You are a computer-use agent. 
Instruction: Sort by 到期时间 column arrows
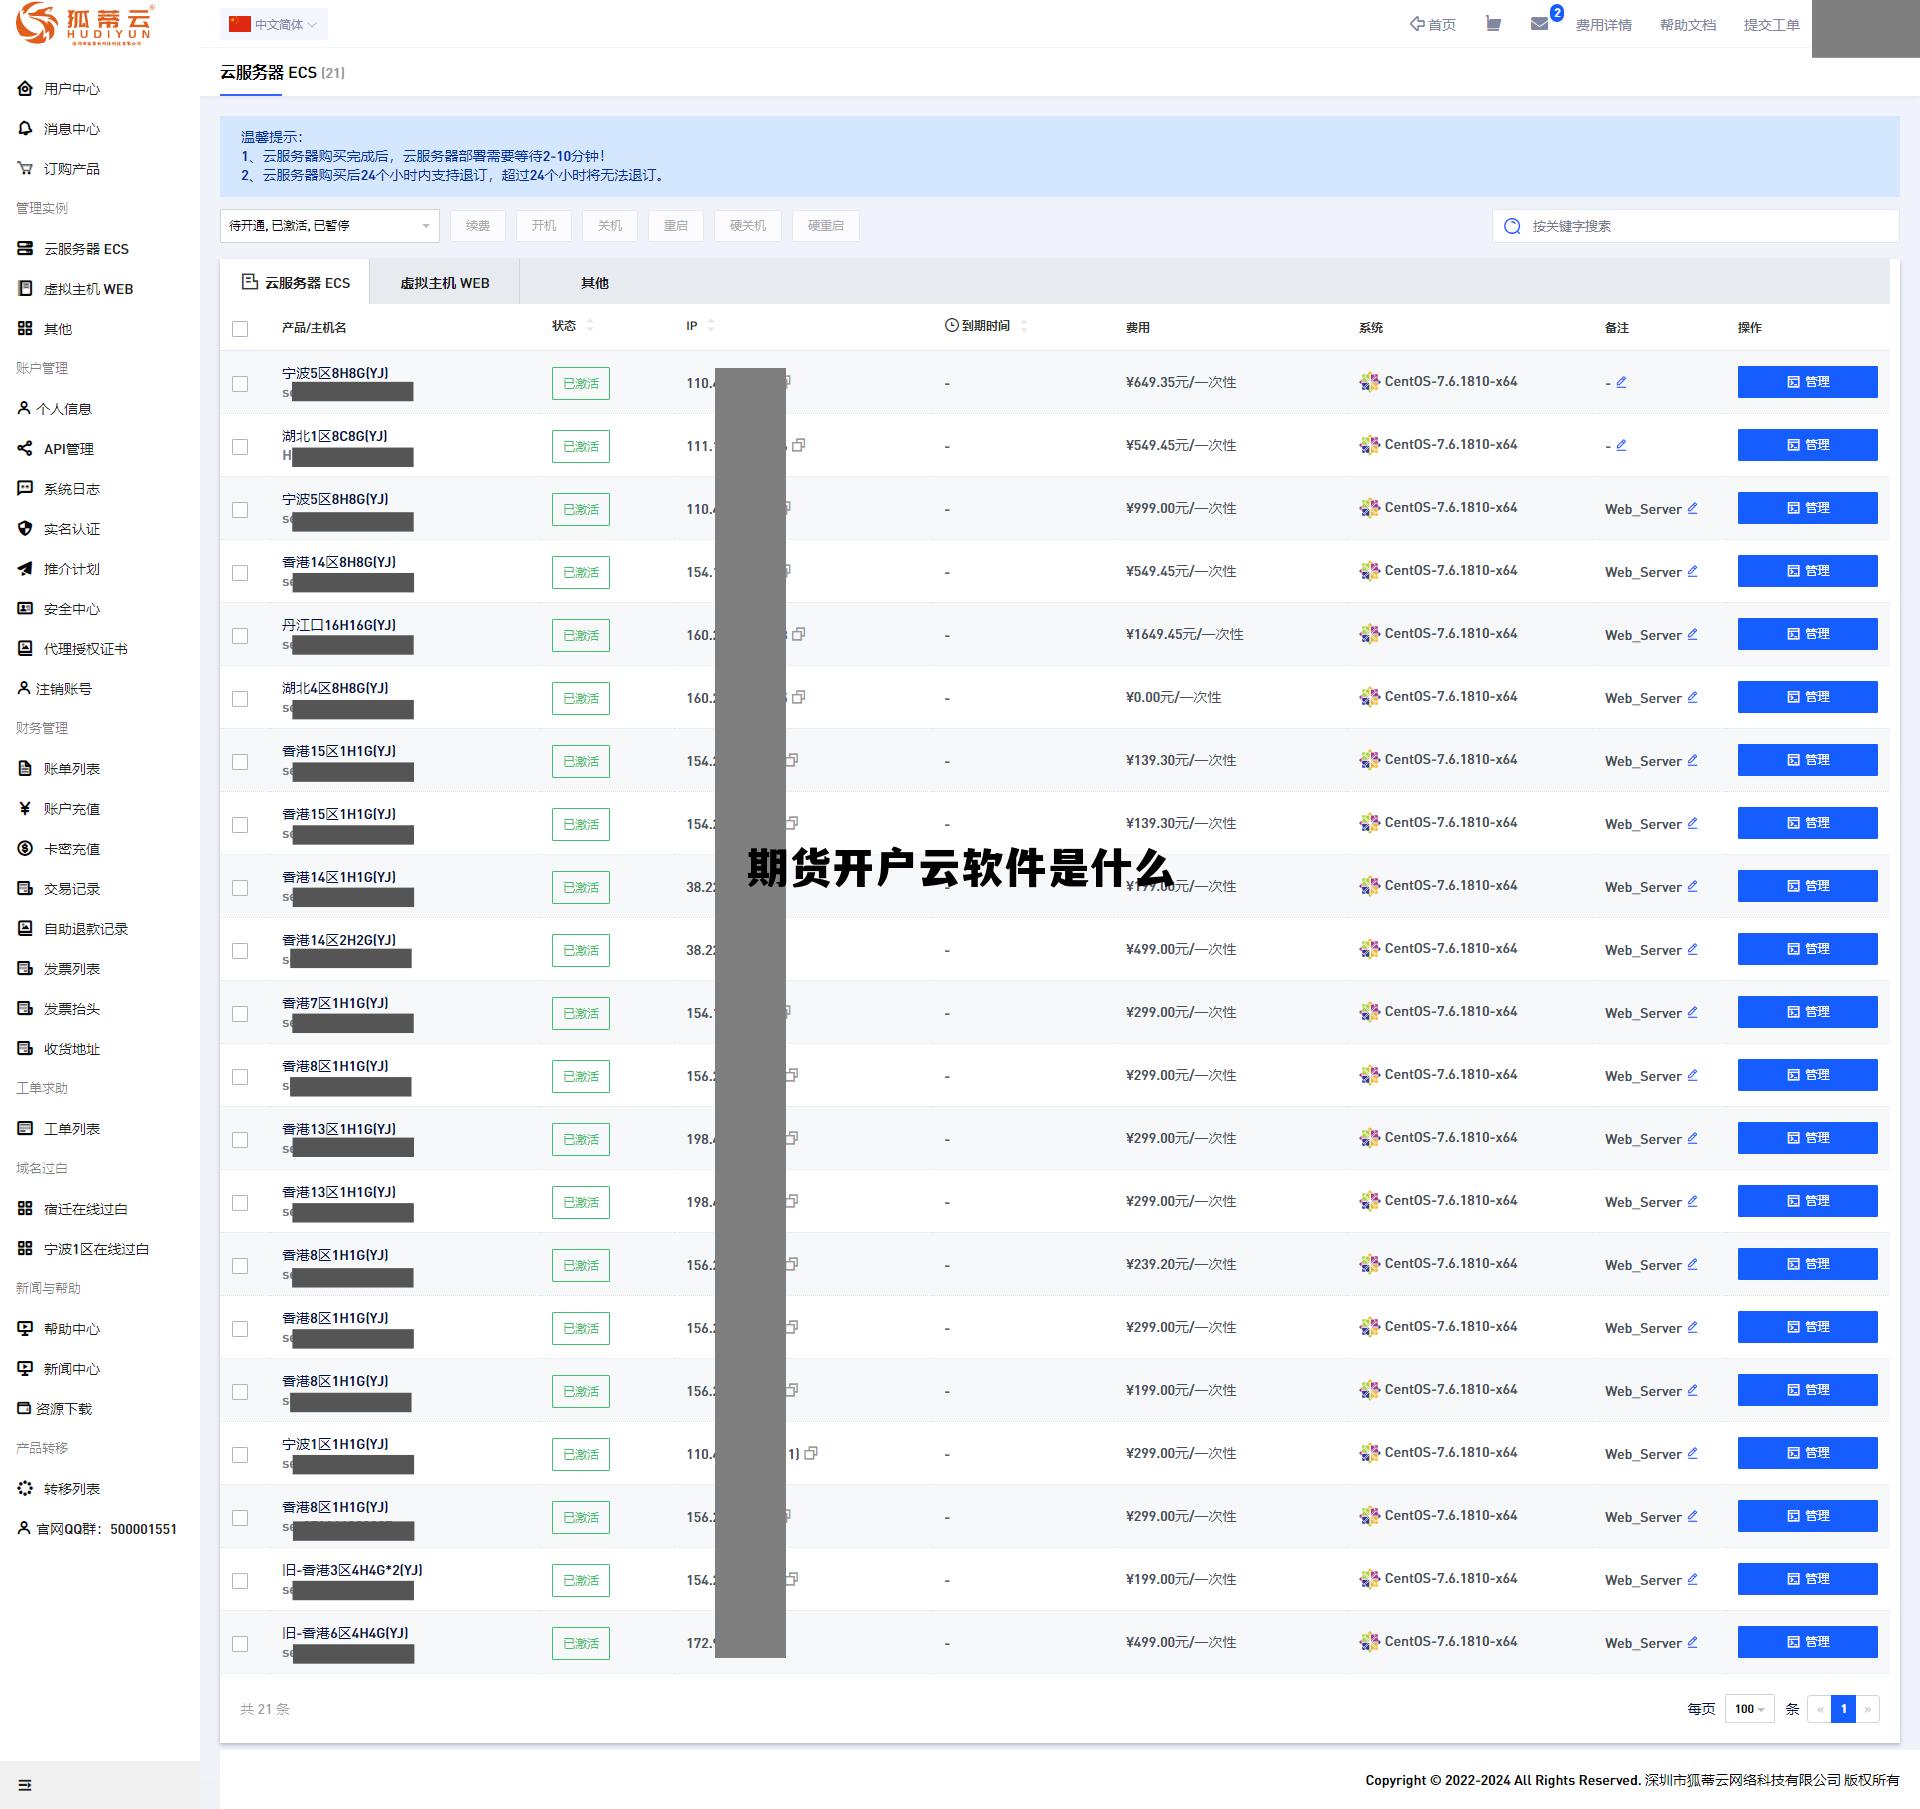click(1024, 326)
